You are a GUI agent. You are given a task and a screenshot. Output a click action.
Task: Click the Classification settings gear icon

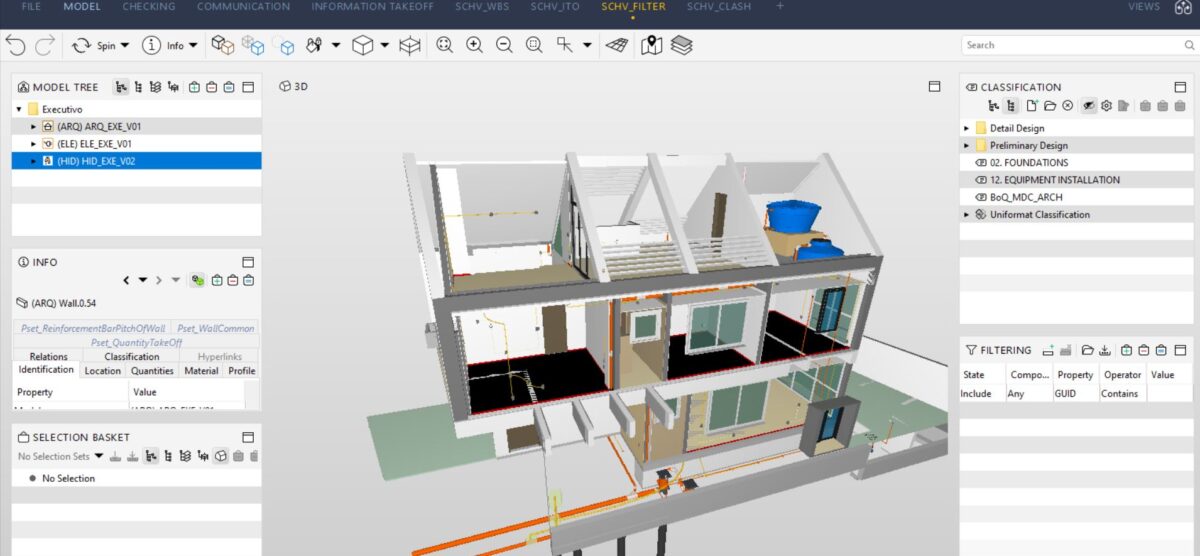pos(1107,105)
